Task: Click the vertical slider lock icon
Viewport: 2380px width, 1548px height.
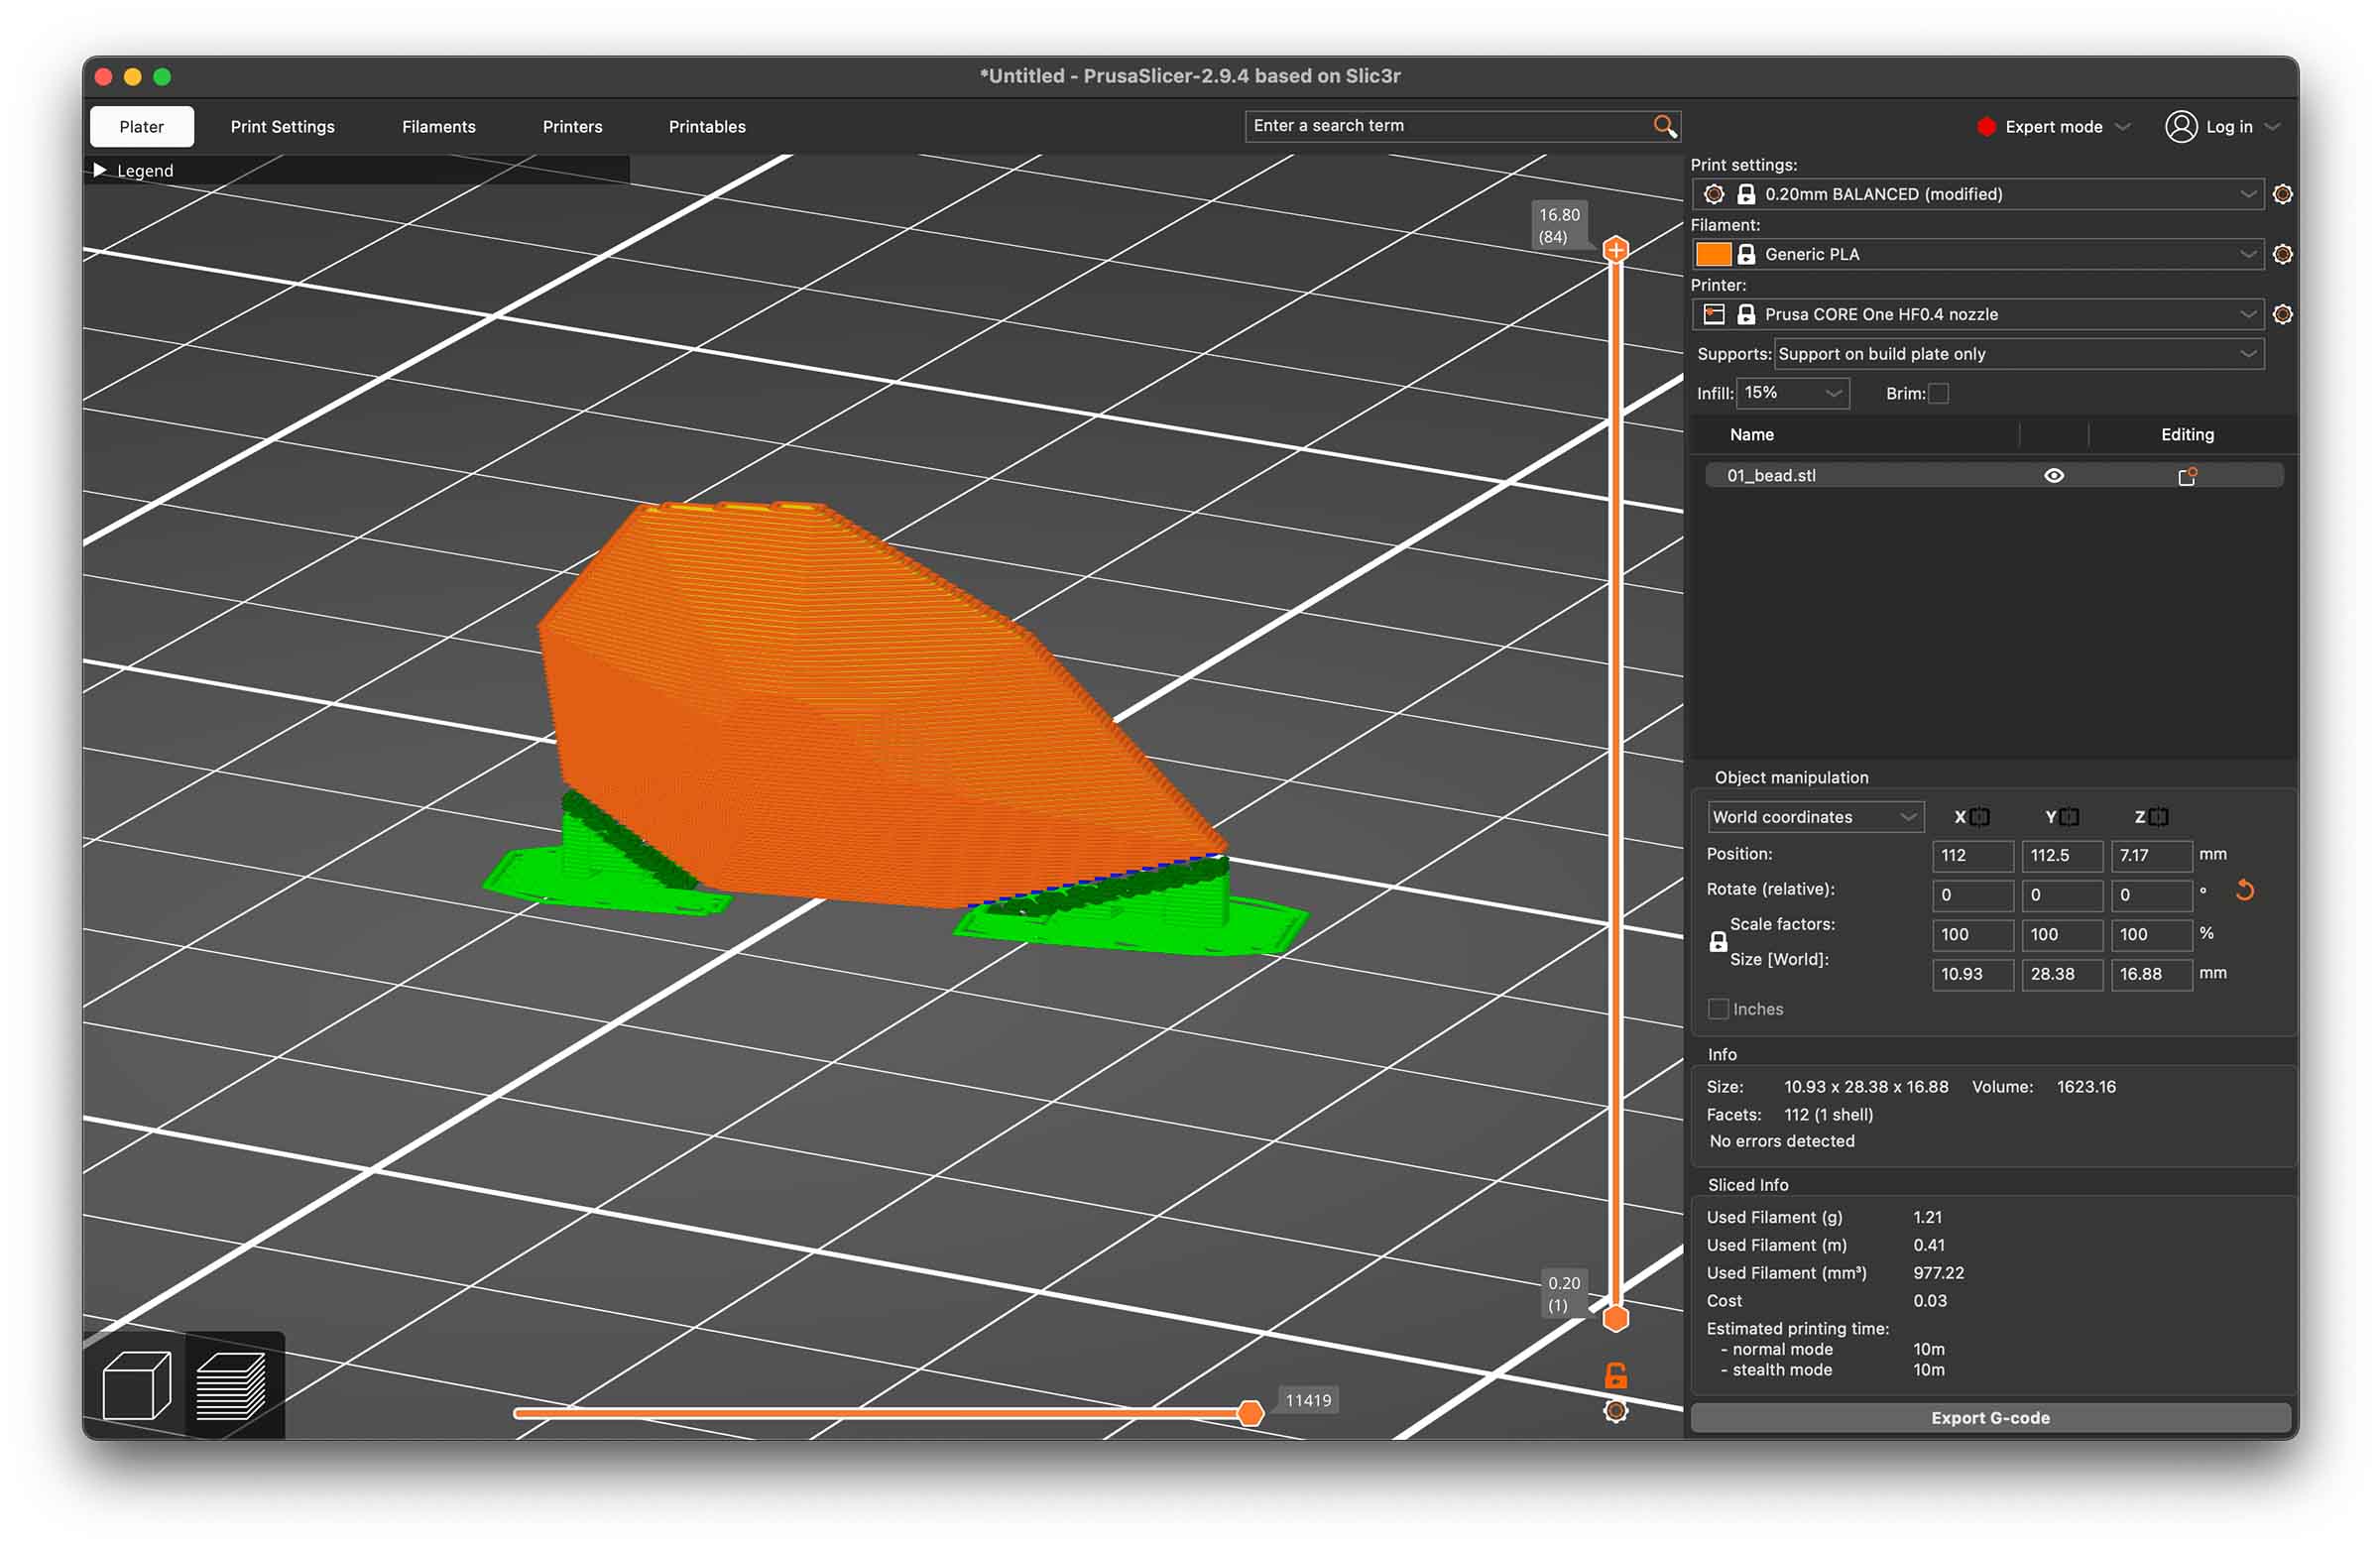Action: [1615, 1375]
